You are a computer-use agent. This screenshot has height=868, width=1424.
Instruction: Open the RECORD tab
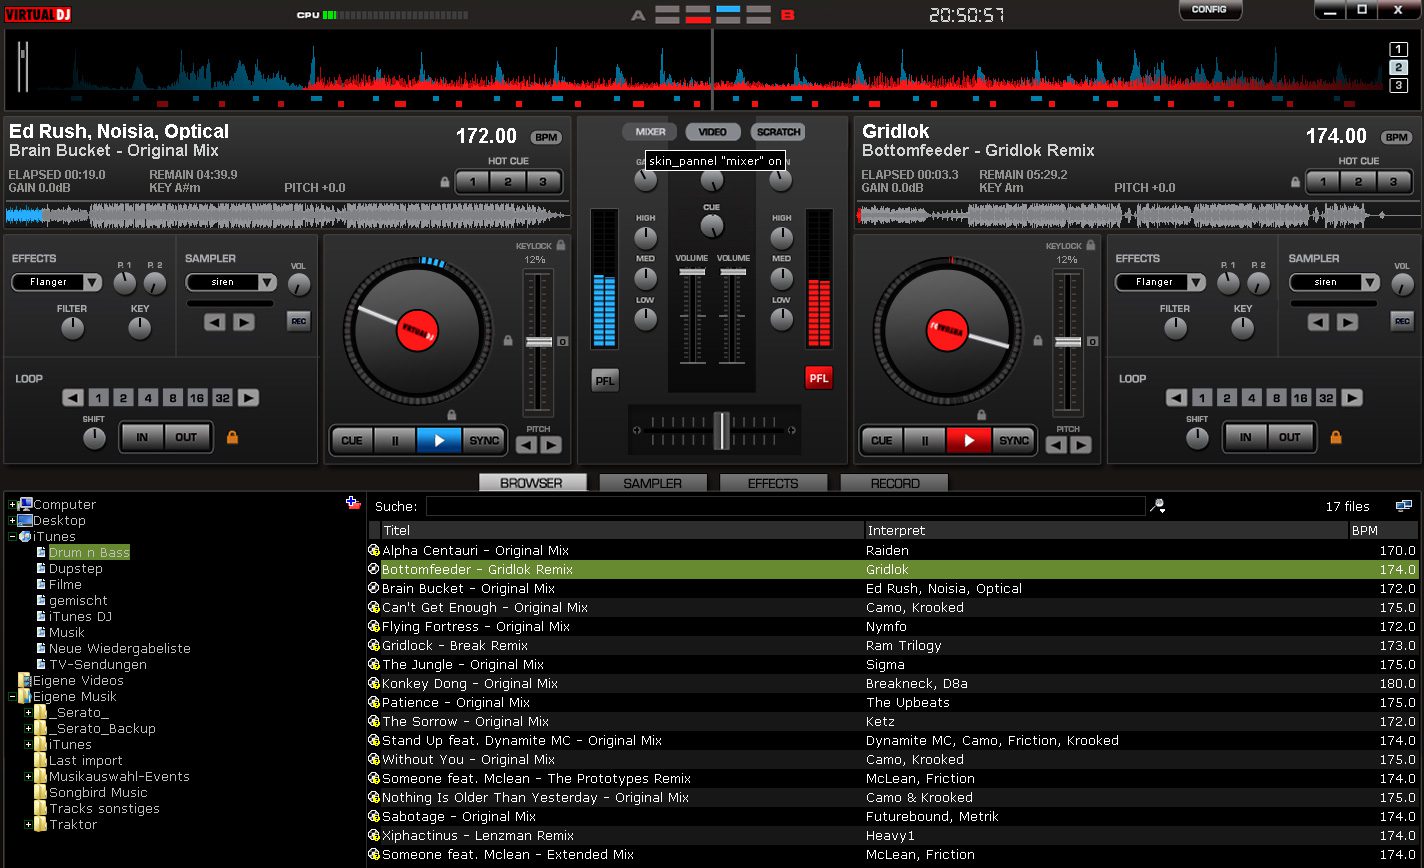[894, 483]
